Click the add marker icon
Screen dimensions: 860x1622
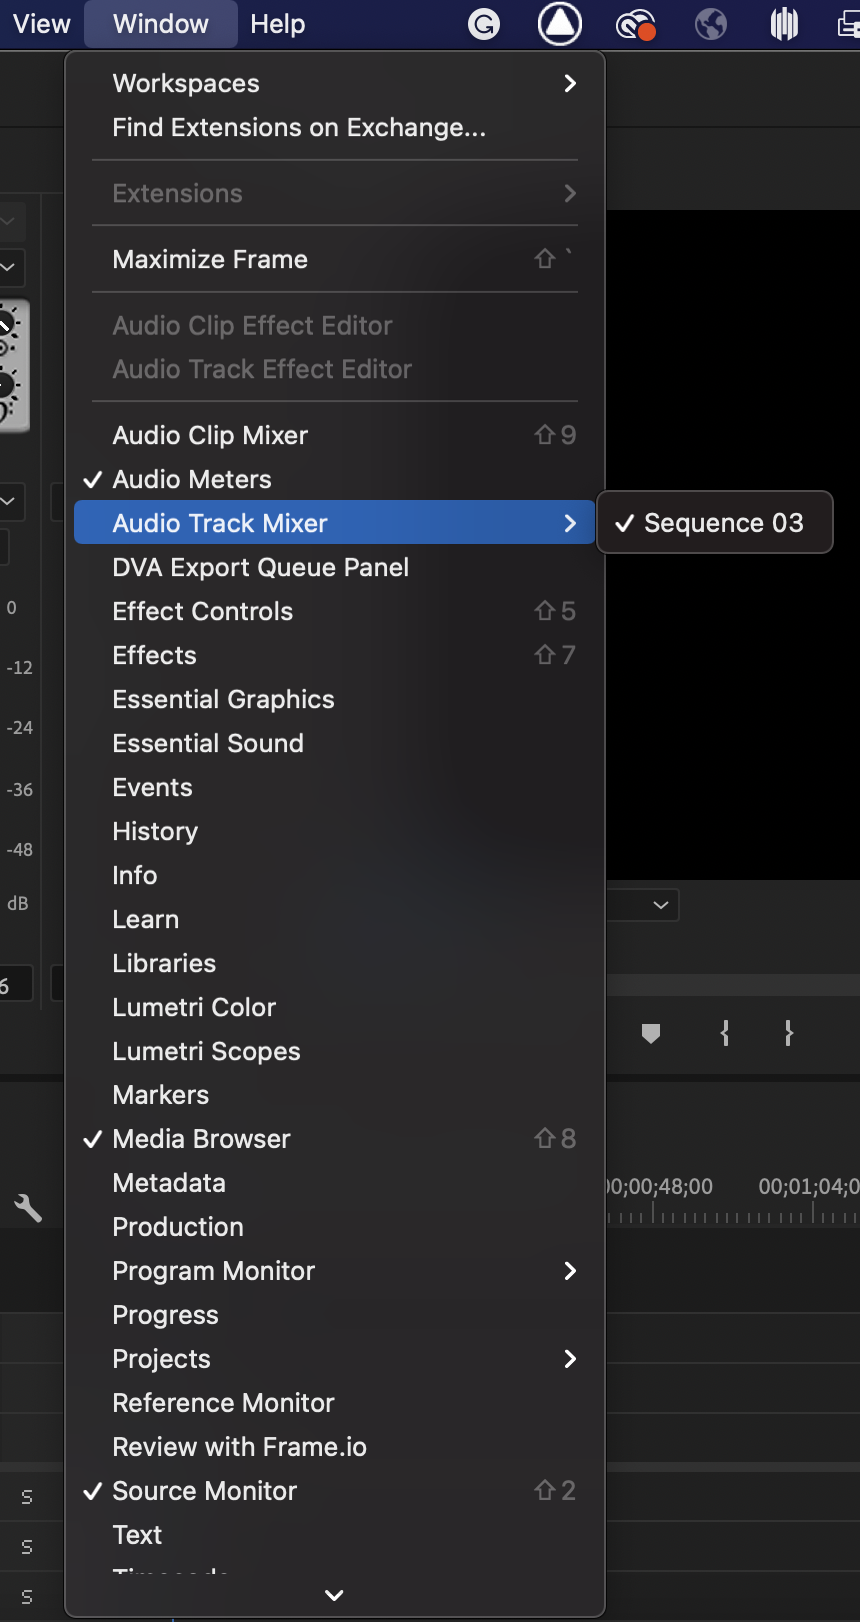(651, 1033)
